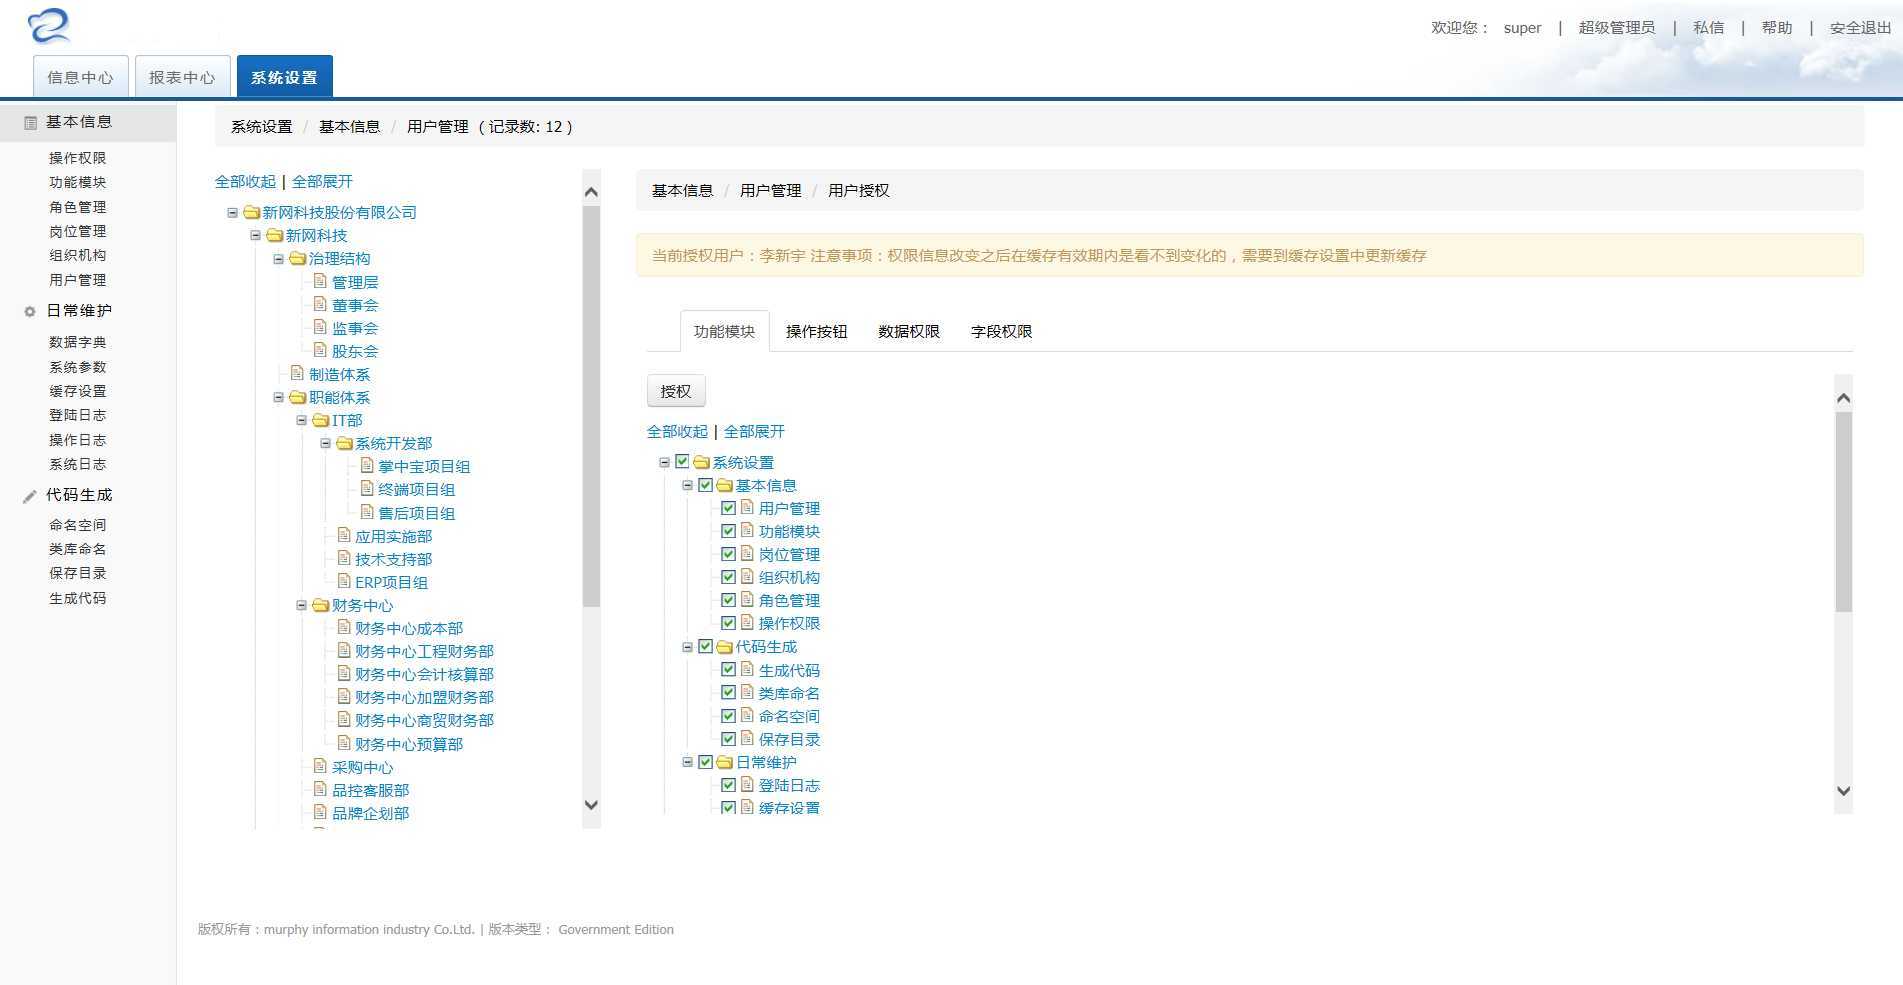Click the 掌中宝项目组 document icon
Image resolution: width=1903 pixels, height=985 pixels.
367,465
